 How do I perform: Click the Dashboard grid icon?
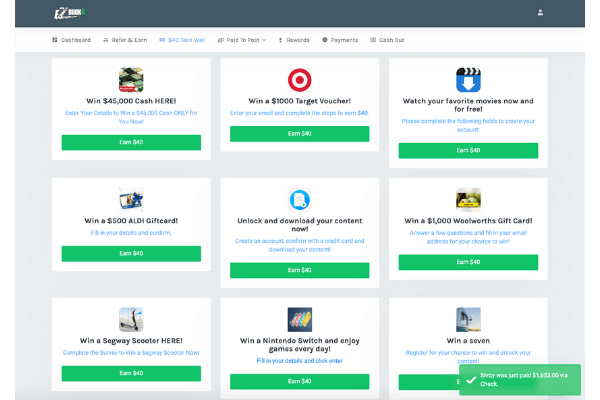point(55,40)
